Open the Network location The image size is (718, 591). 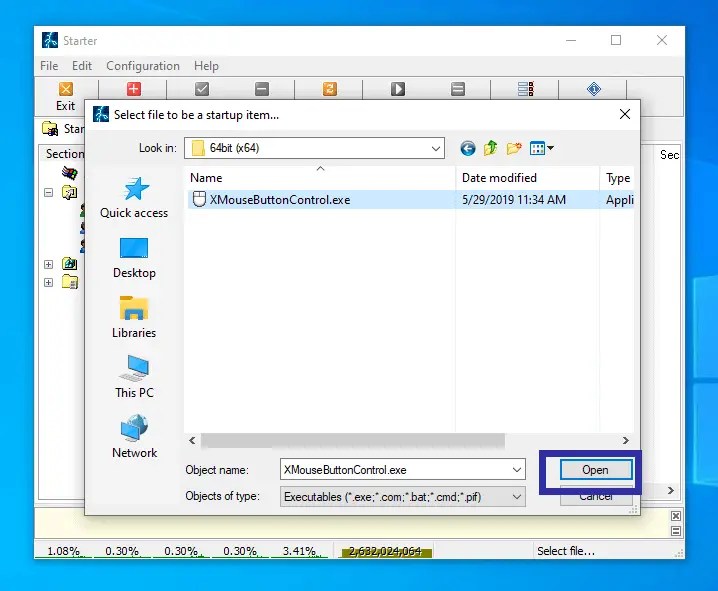click(x=134, y=436)
